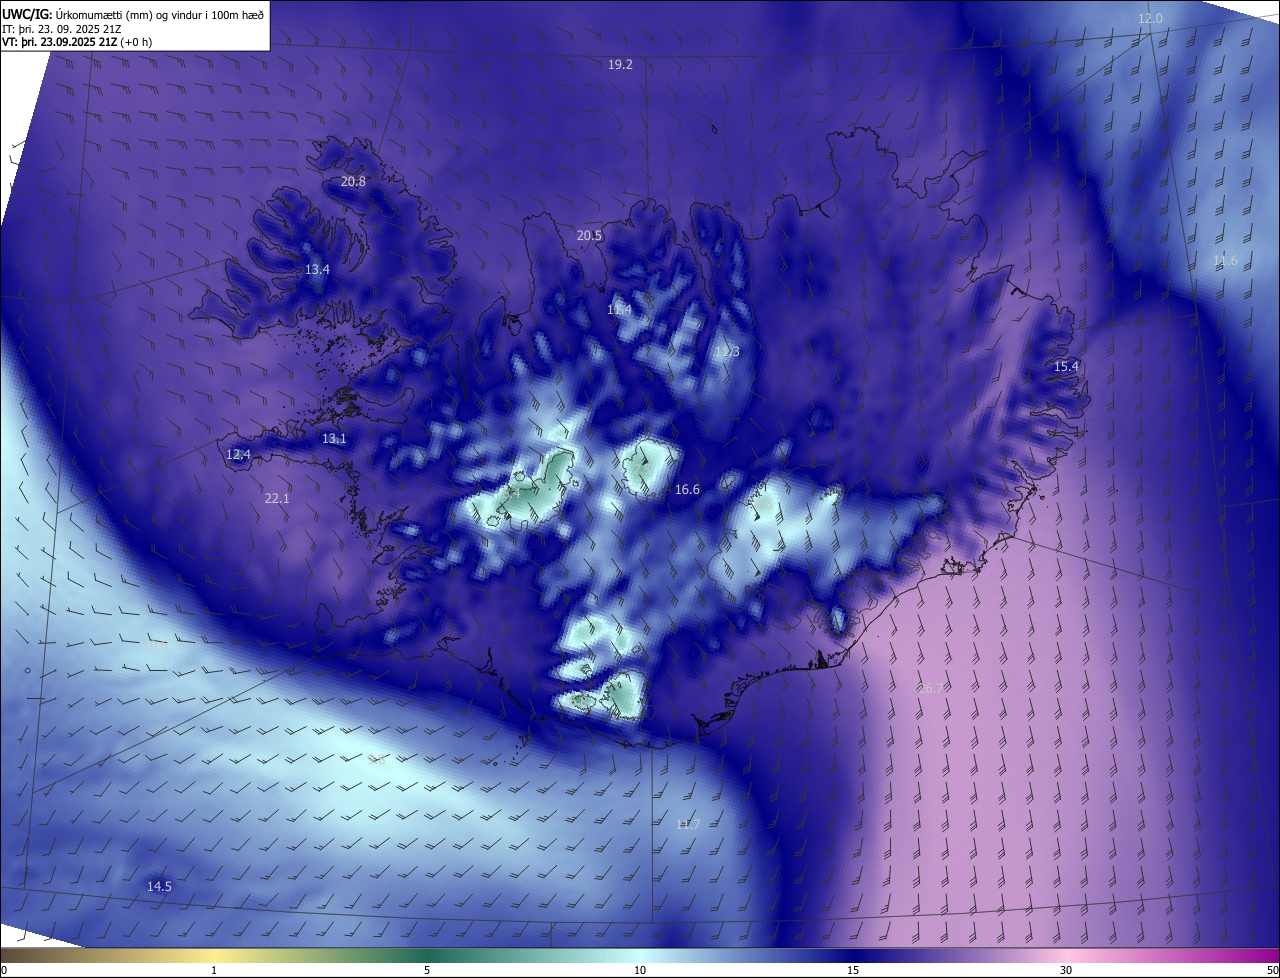Click the 15 tick on the color scale
The width and height of the screenshot is (1280, 978).
click(x=853, y=971)
